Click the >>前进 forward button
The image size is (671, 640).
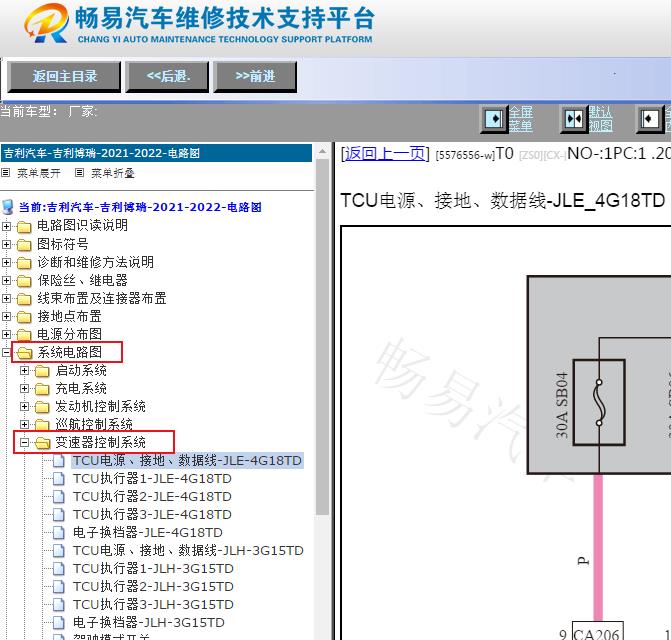tap(255, 77)
